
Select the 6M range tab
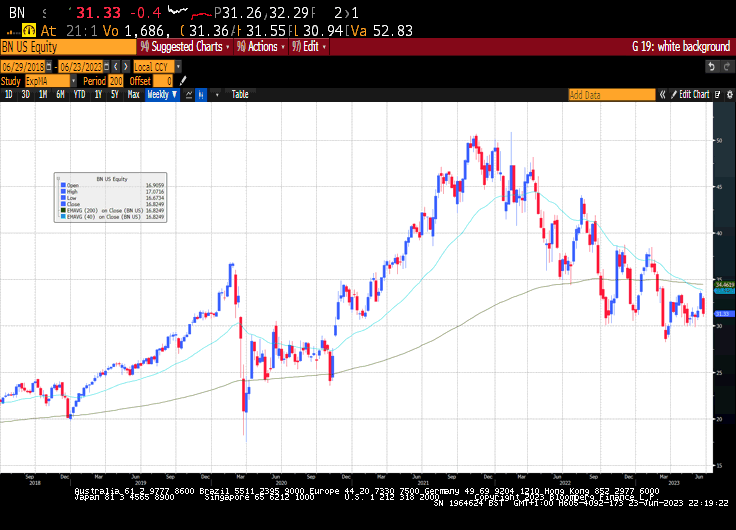click(x=61, y=94)
